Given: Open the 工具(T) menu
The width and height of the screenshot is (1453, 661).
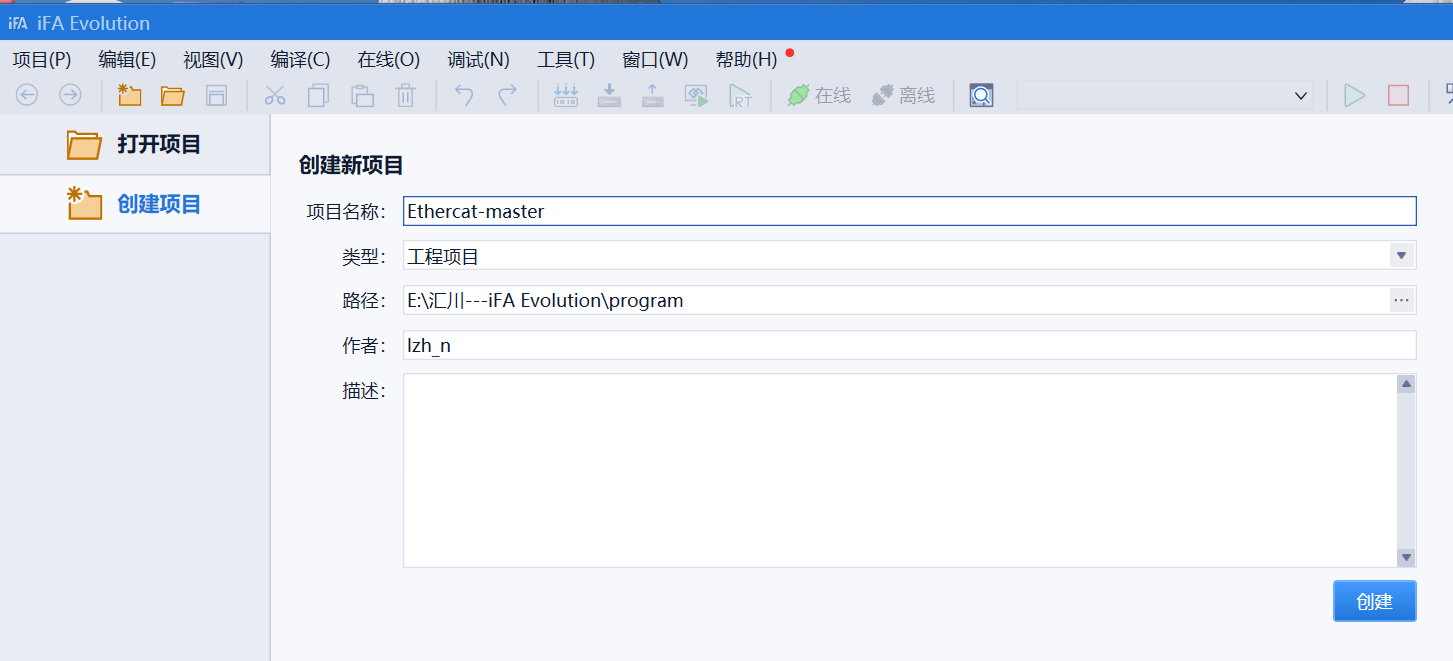Looking at the screenshot, I should tap(566, 60).
